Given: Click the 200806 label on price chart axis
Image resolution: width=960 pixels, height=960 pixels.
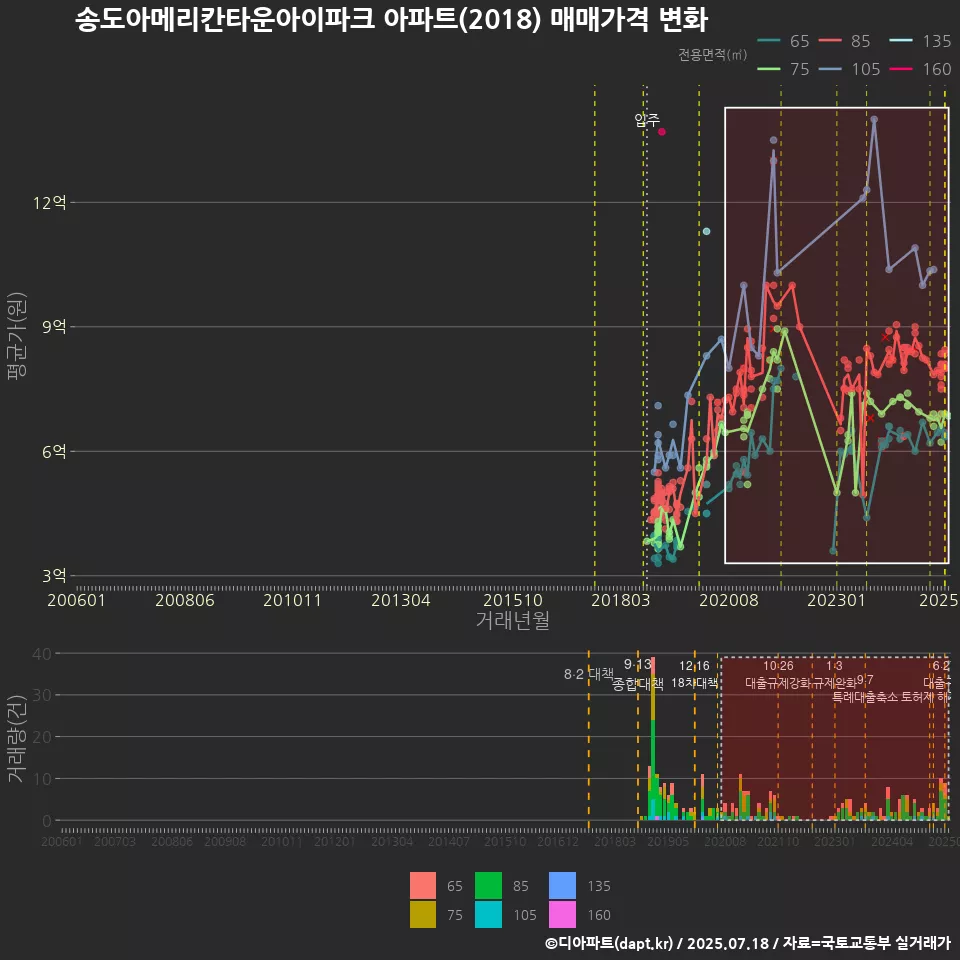Looking at the screenshot, I should click(x=185, y=600).
